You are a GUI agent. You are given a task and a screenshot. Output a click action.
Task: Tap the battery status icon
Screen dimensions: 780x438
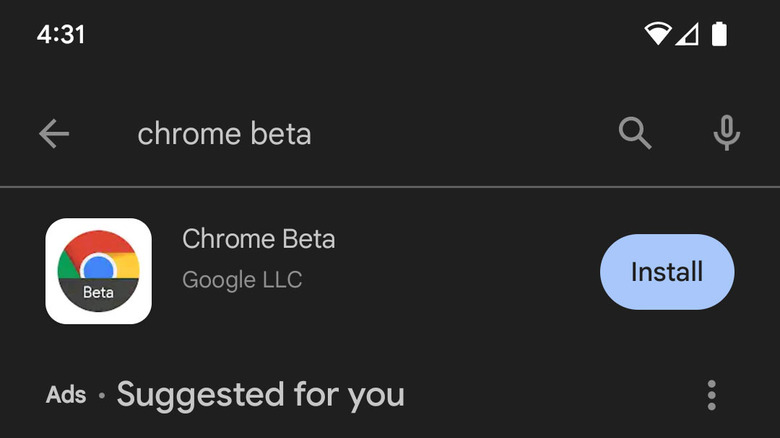coord(719,34)
